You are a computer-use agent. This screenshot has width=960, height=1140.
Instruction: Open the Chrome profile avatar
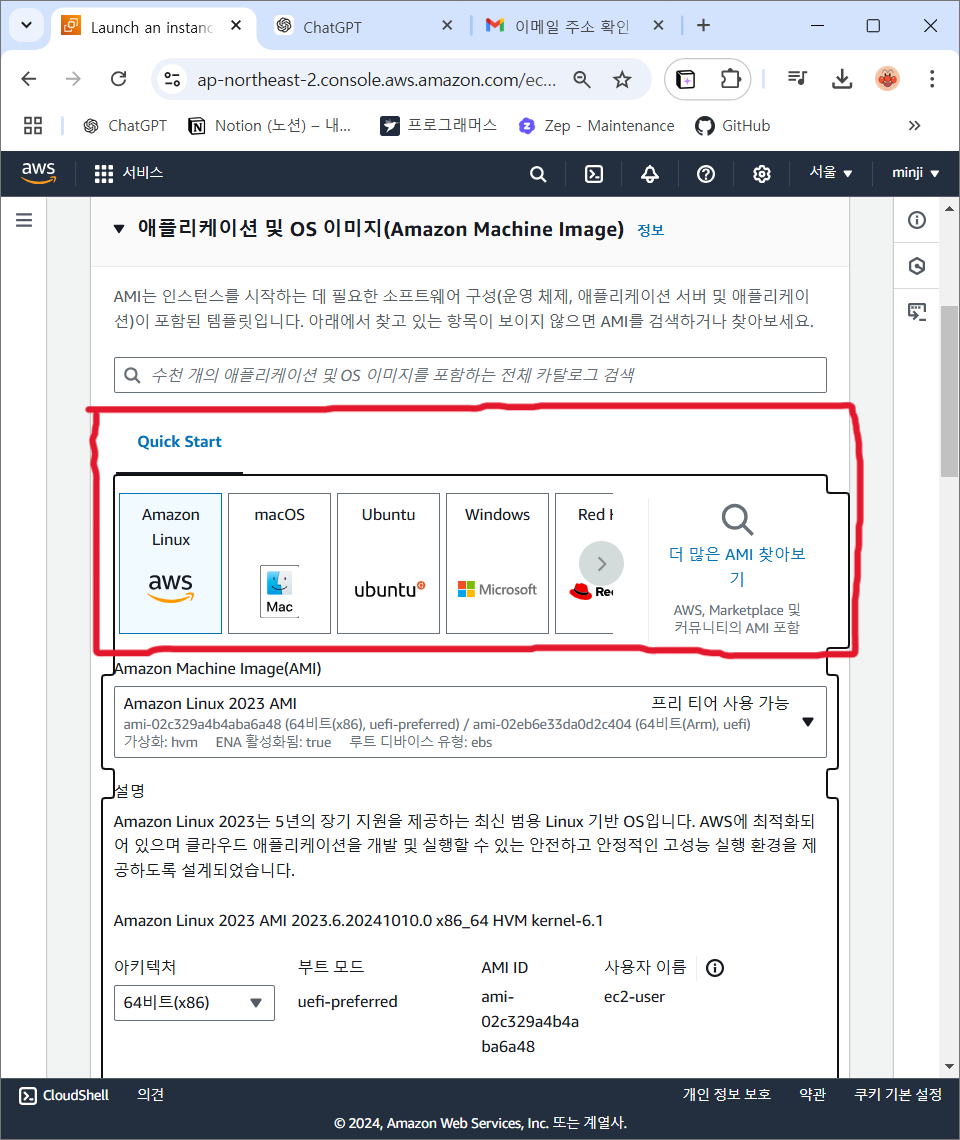click(887, 79)
